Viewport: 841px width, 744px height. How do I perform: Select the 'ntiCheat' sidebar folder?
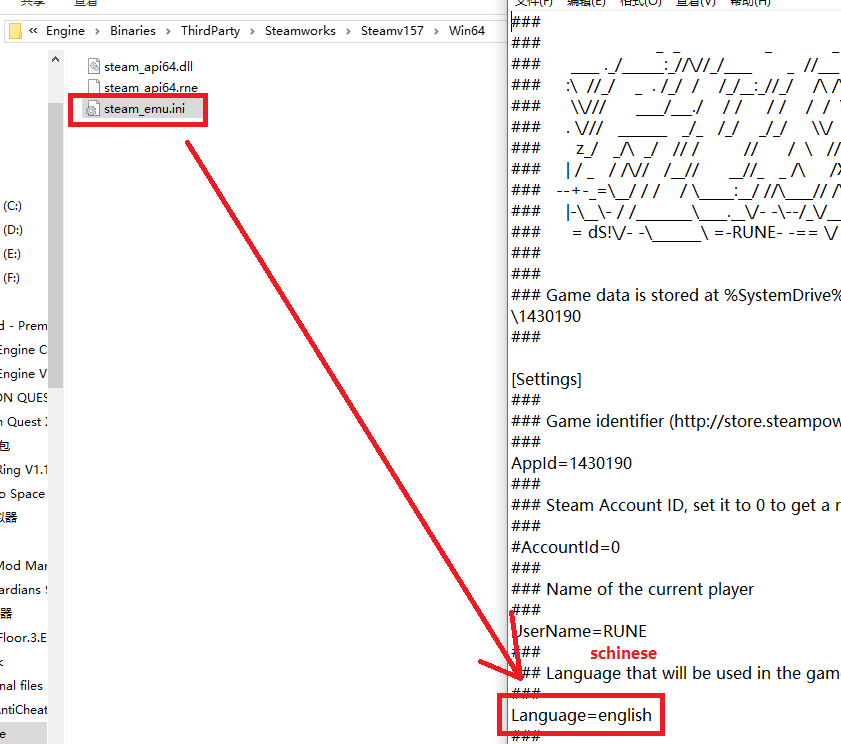coord(24,710)
